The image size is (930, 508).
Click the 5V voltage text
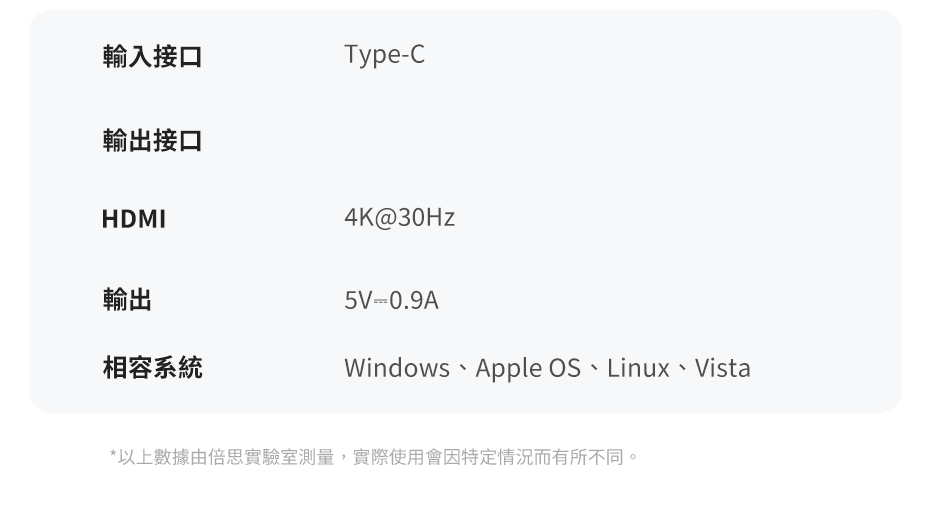point(357,300)
